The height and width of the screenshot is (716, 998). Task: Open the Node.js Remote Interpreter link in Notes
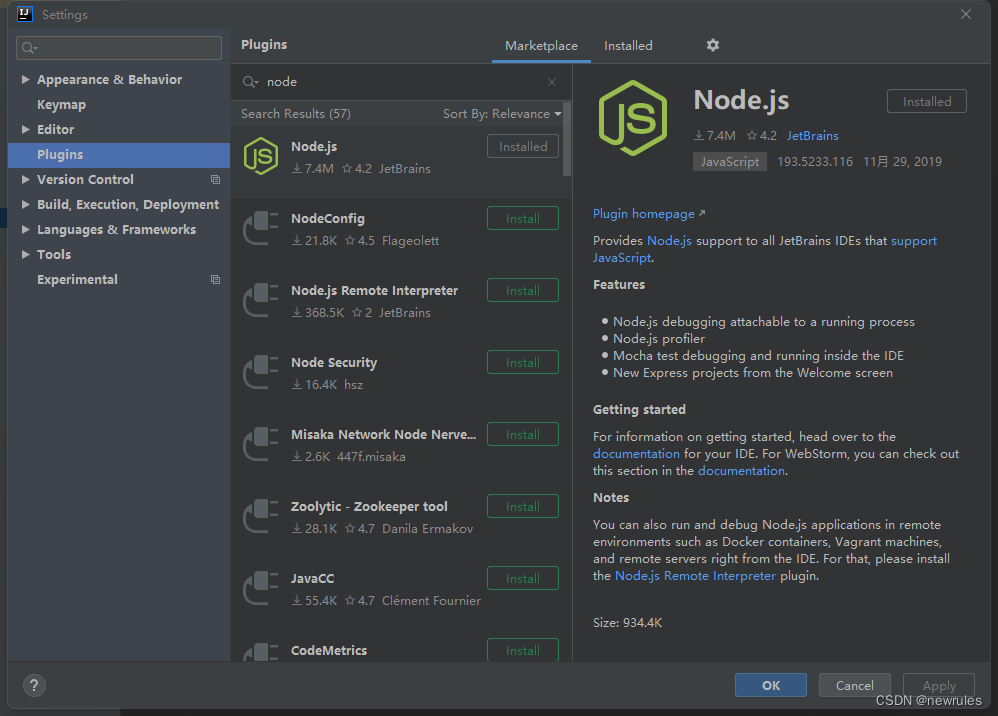click(695, 576)
